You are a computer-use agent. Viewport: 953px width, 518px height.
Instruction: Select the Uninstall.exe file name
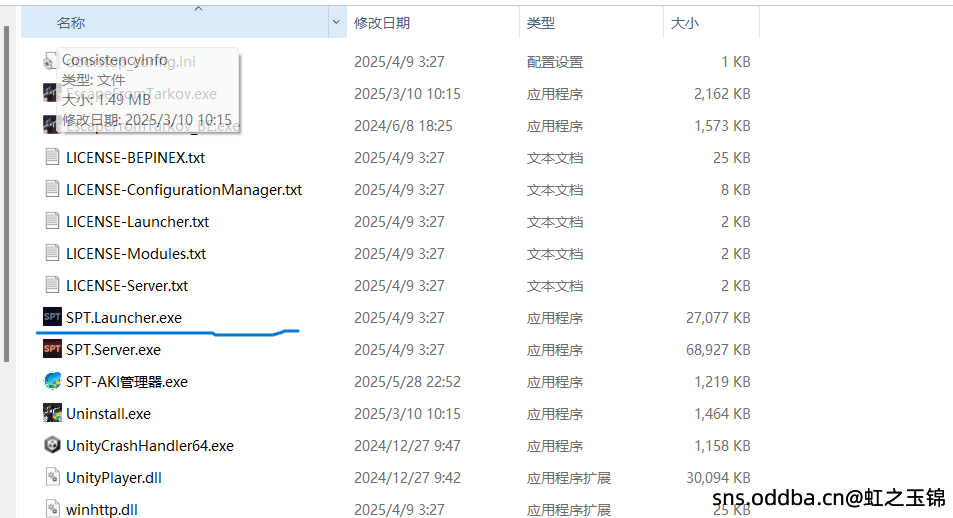108,414
